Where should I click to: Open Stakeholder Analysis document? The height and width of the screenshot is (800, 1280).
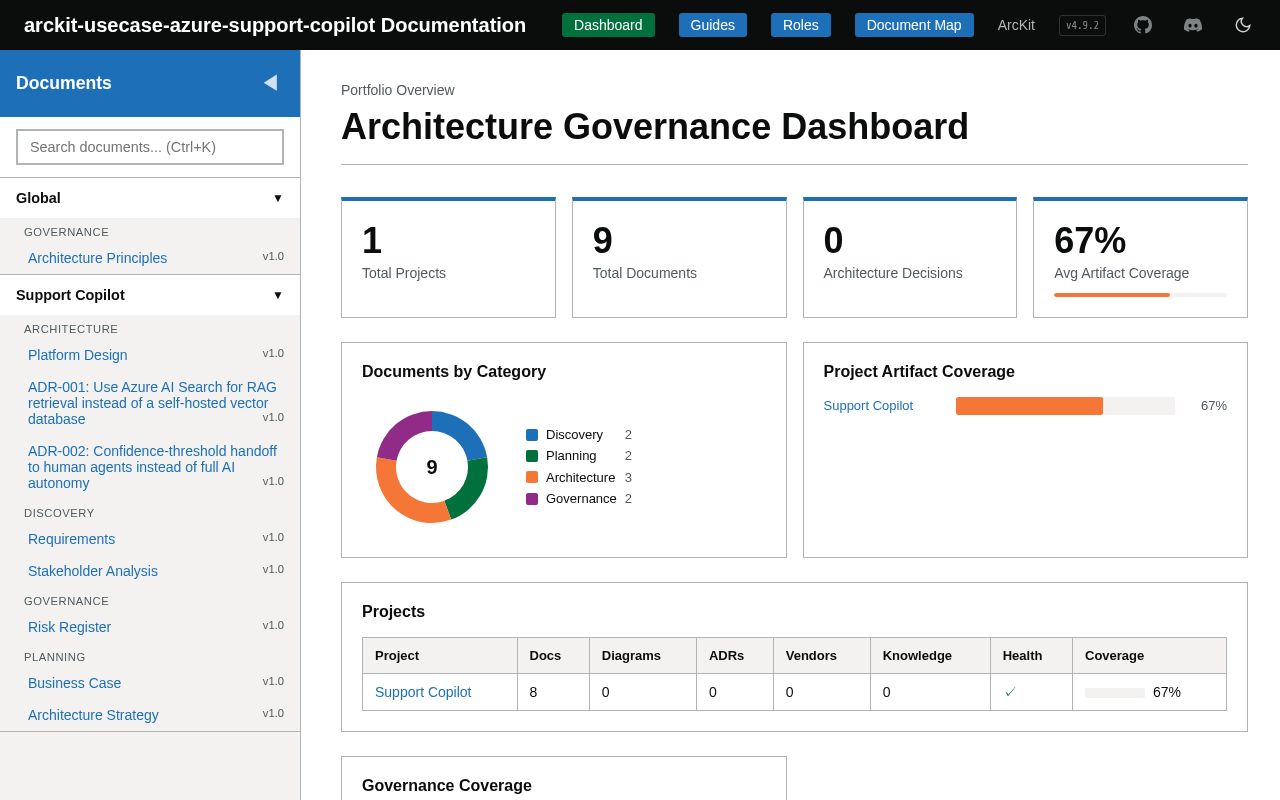click(x=93, y=571)
